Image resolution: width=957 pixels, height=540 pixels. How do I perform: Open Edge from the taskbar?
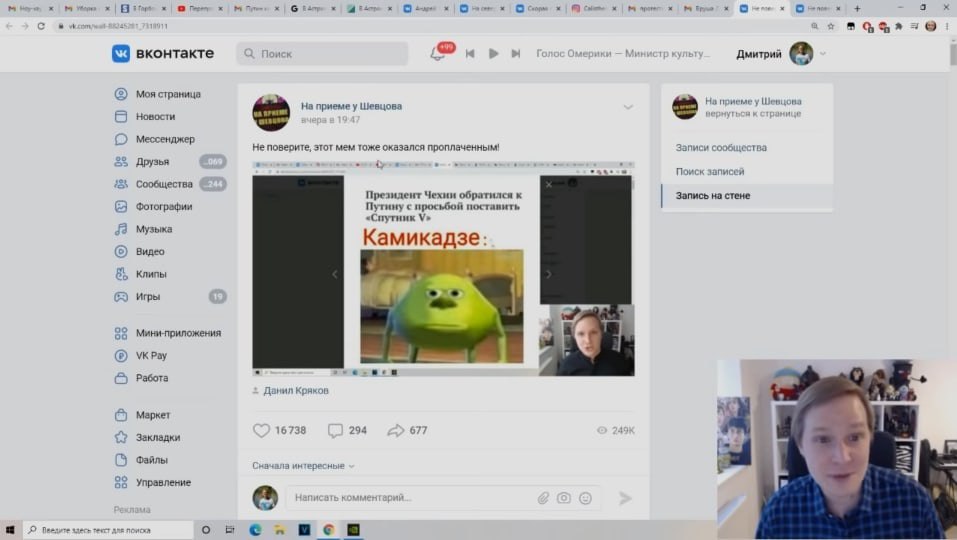pyautogui.click(x=255, y=530)
